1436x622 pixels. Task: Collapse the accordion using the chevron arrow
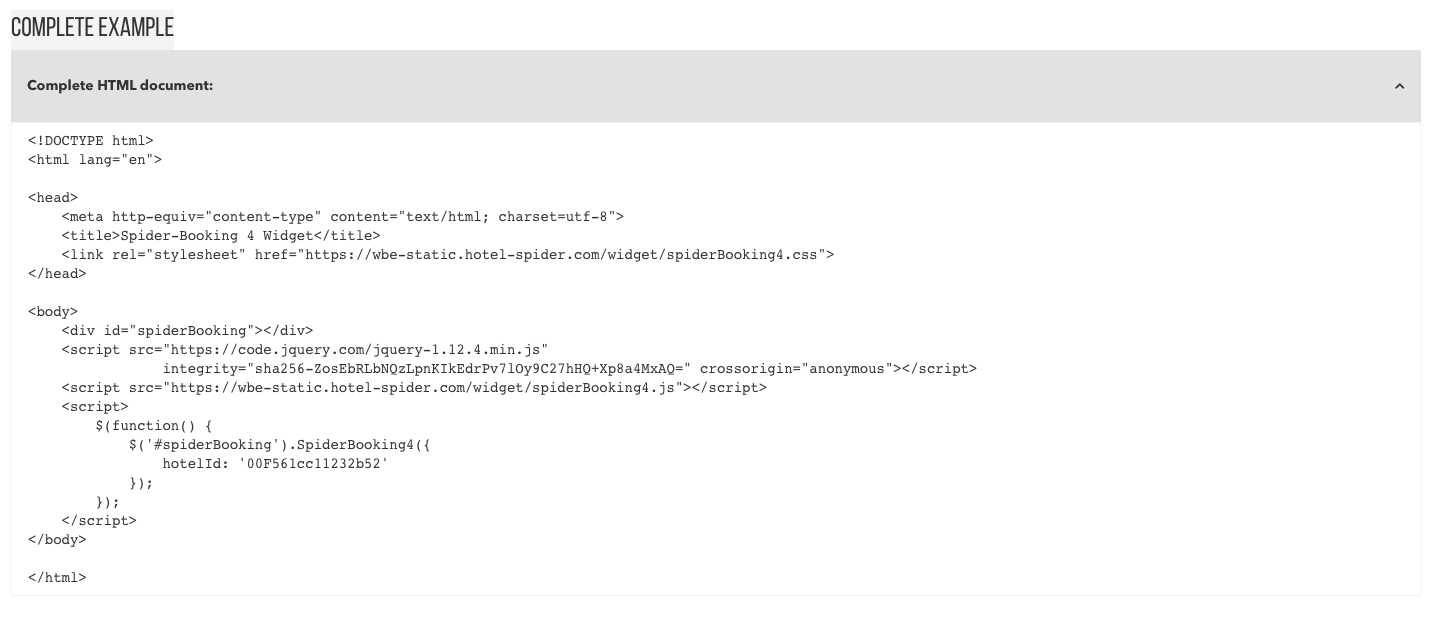tap(1399, 86)
